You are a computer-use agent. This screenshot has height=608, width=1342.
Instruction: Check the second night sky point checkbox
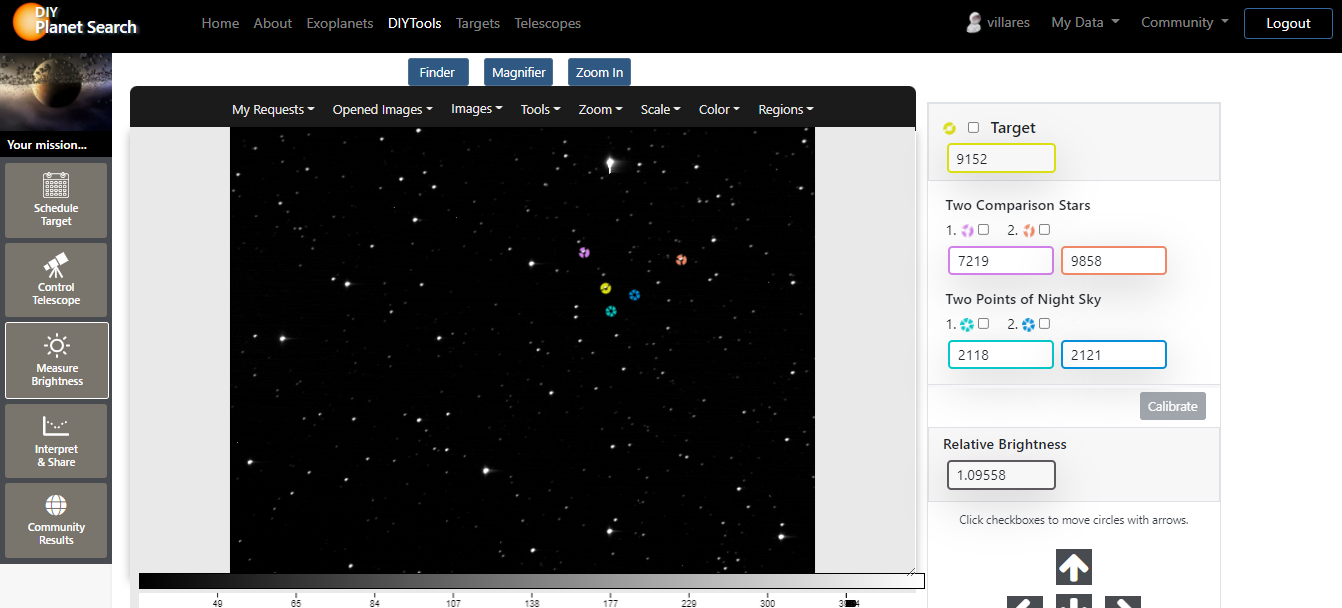tap(1044, 324)
